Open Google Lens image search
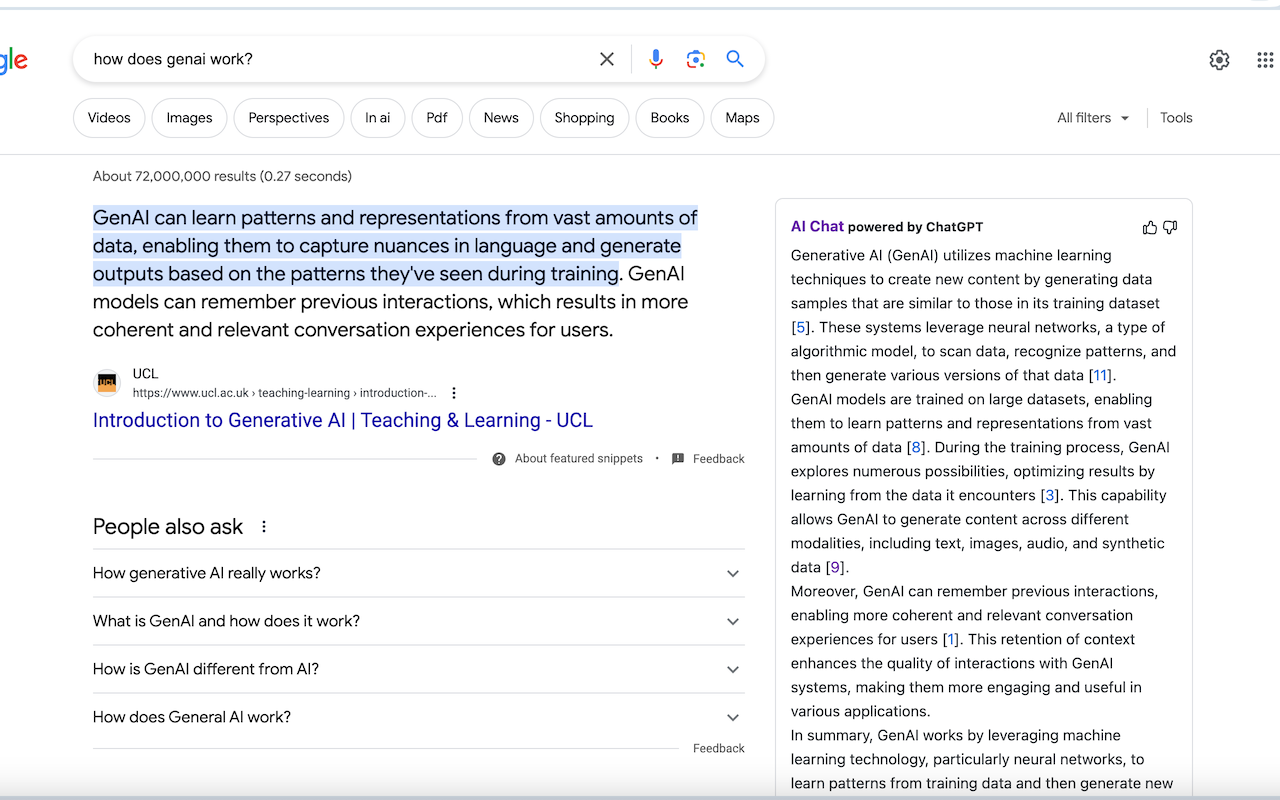This screenshot has width=1280, height=800. point(696,59)
